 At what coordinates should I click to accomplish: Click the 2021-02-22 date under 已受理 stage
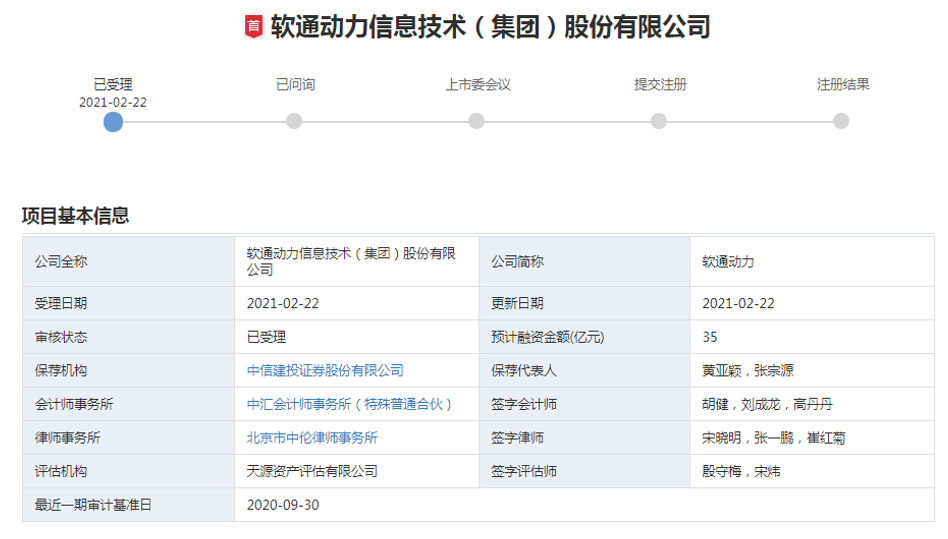coord(113,103)
